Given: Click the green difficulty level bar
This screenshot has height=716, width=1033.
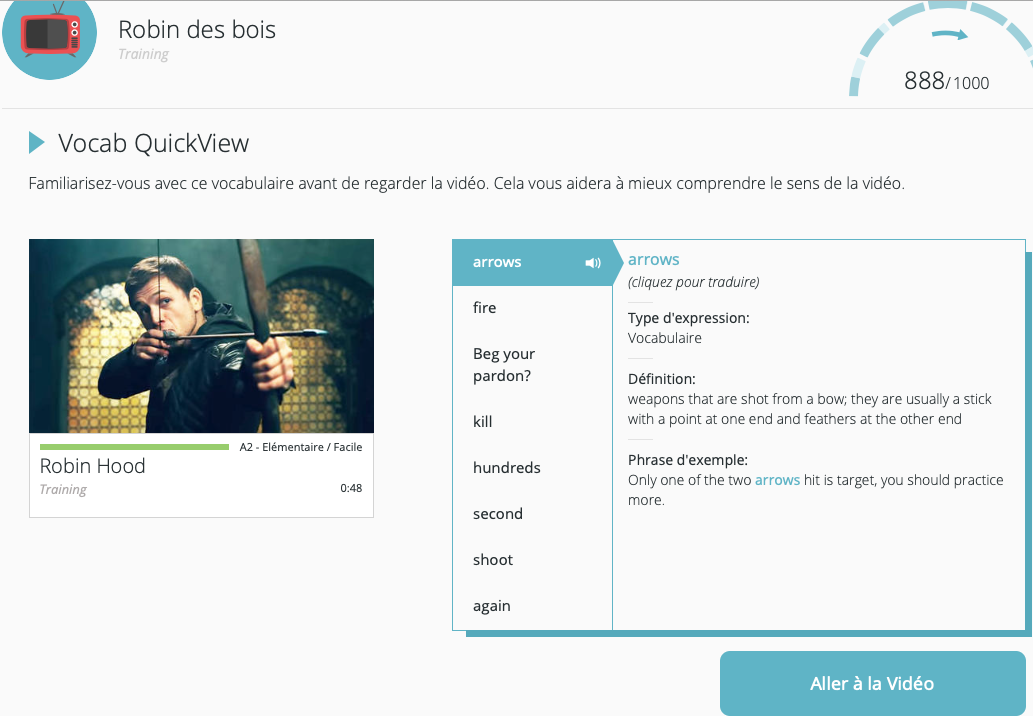Looking at the screenshot, I should point(134,447).
